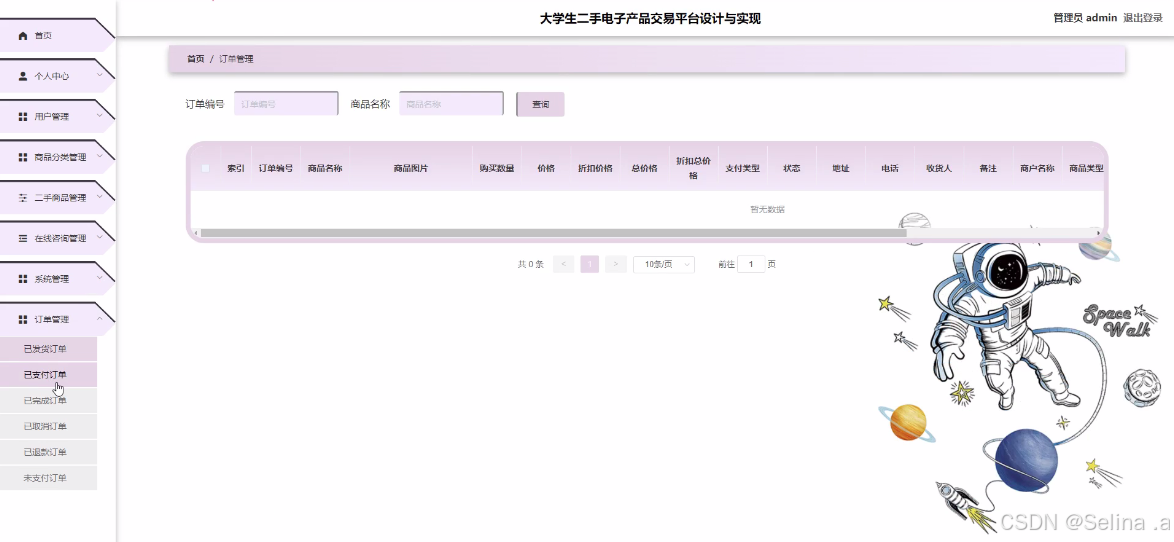Click the table scrollbar's right arrow
Viewport: 1174px width, 542px height.
click(x=1100, y=233)
